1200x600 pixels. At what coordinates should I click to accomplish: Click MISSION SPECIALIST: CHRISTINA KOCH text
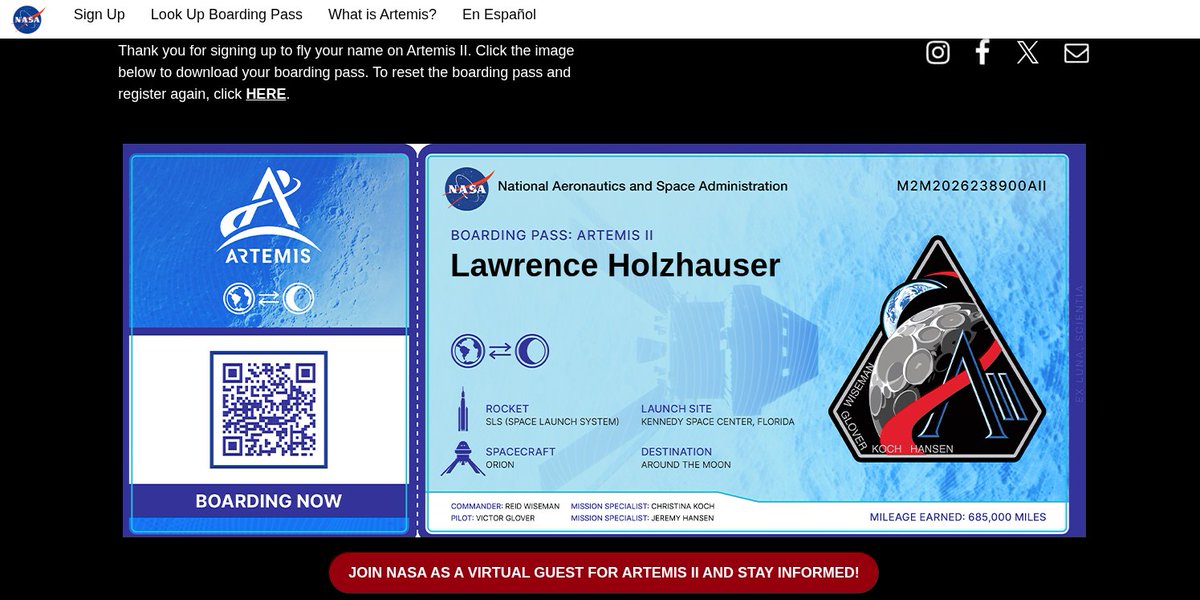643,507
